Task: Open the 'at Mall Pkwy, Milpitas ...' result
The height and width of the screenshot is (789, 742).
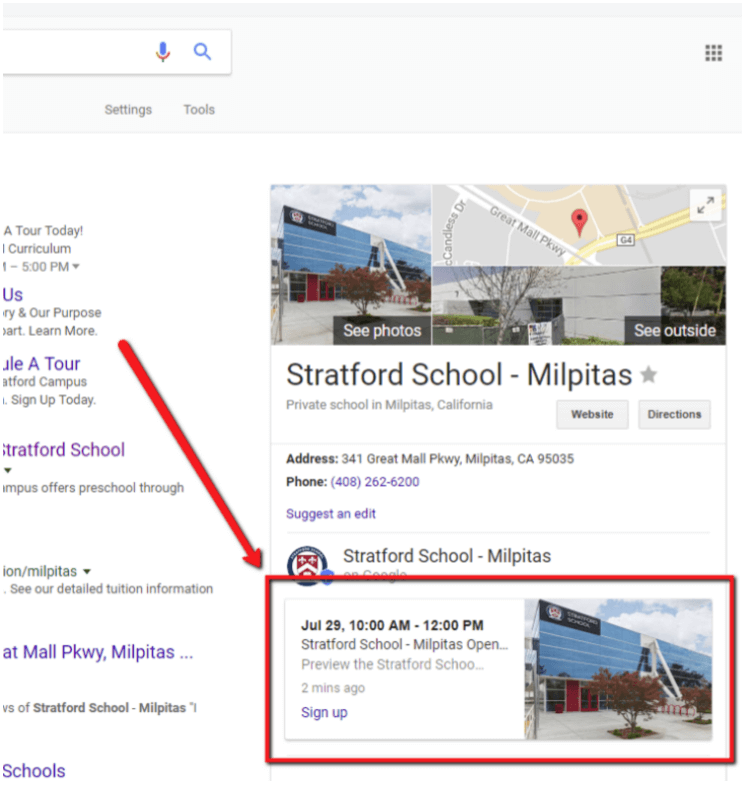Action: coord(98,652)
